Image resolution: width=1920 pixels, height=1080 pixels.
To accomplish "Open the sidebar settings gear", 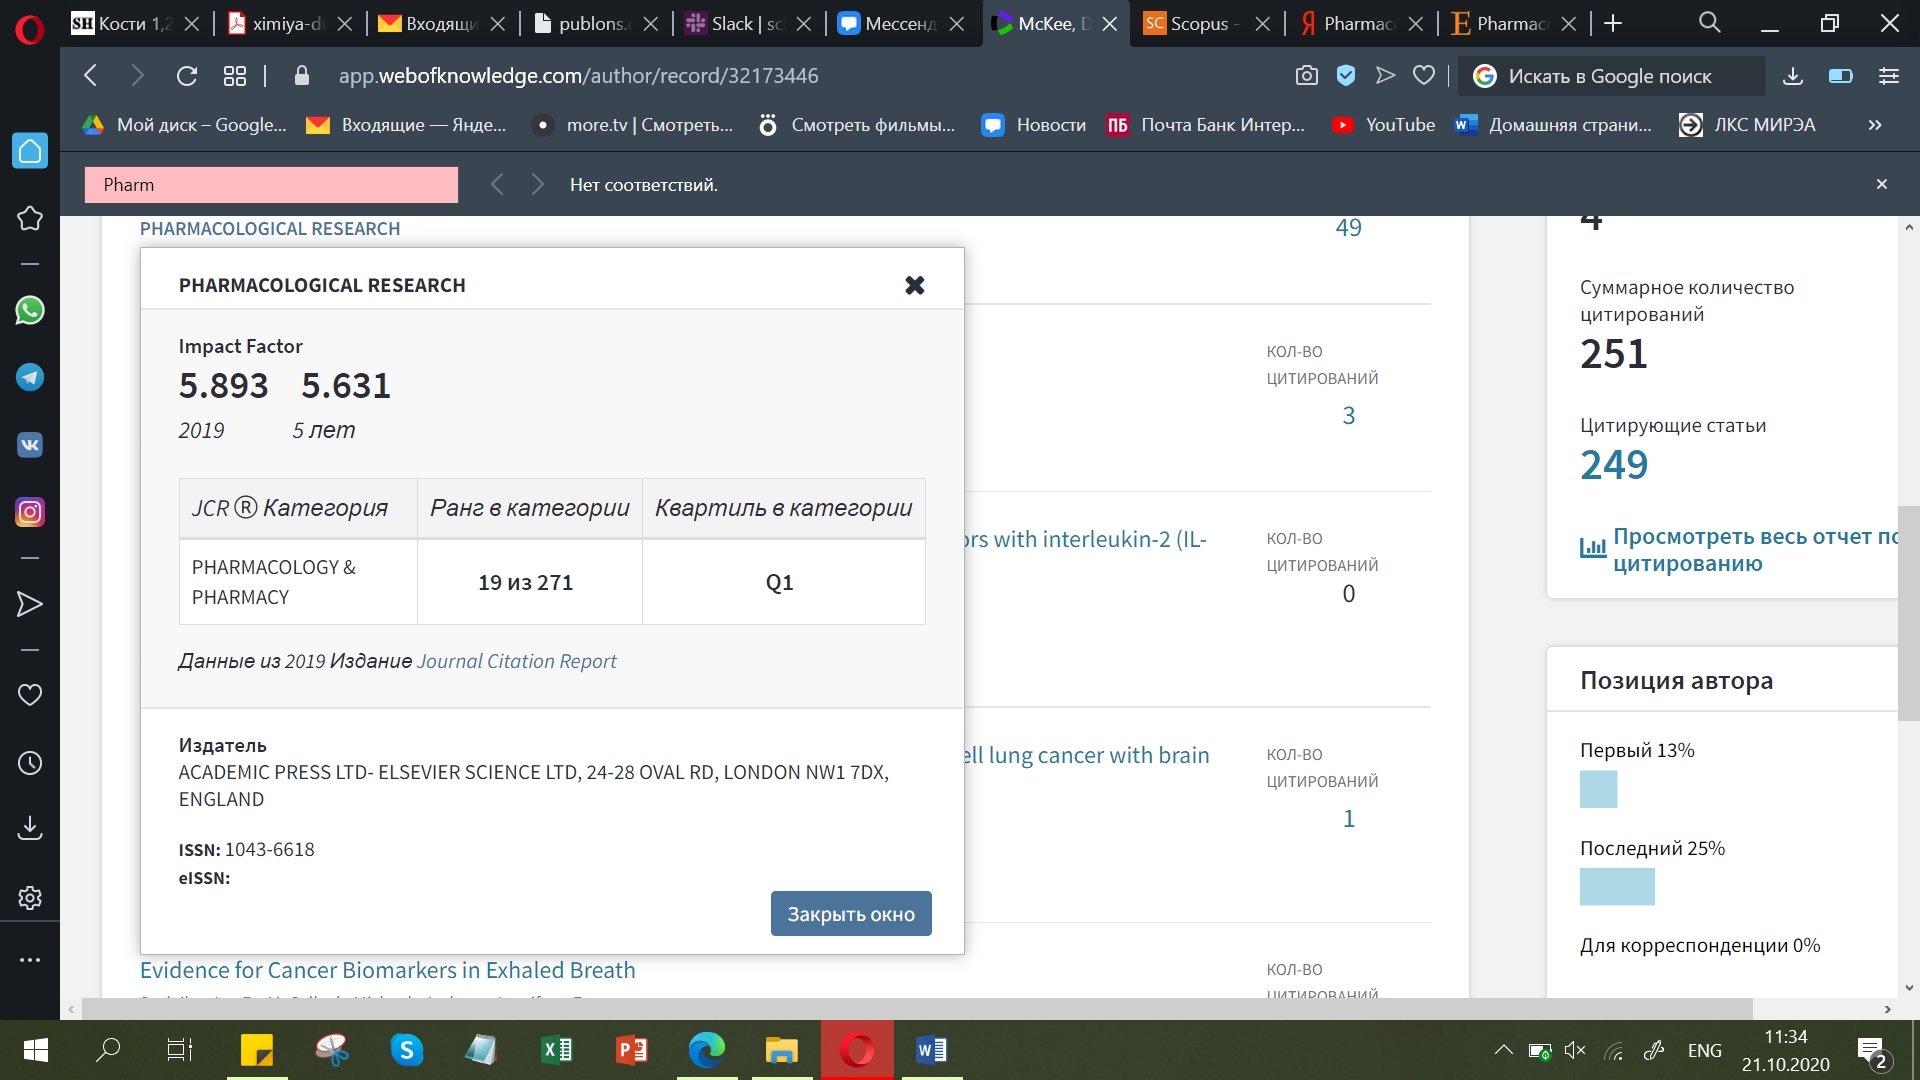I will click(30, 897).
